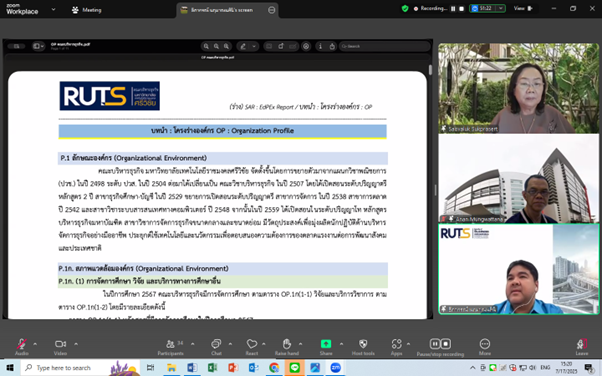Switch to the Meeting tab
Image resolution: width=602 pixels, height=376 pixels.
click(87, 10)
